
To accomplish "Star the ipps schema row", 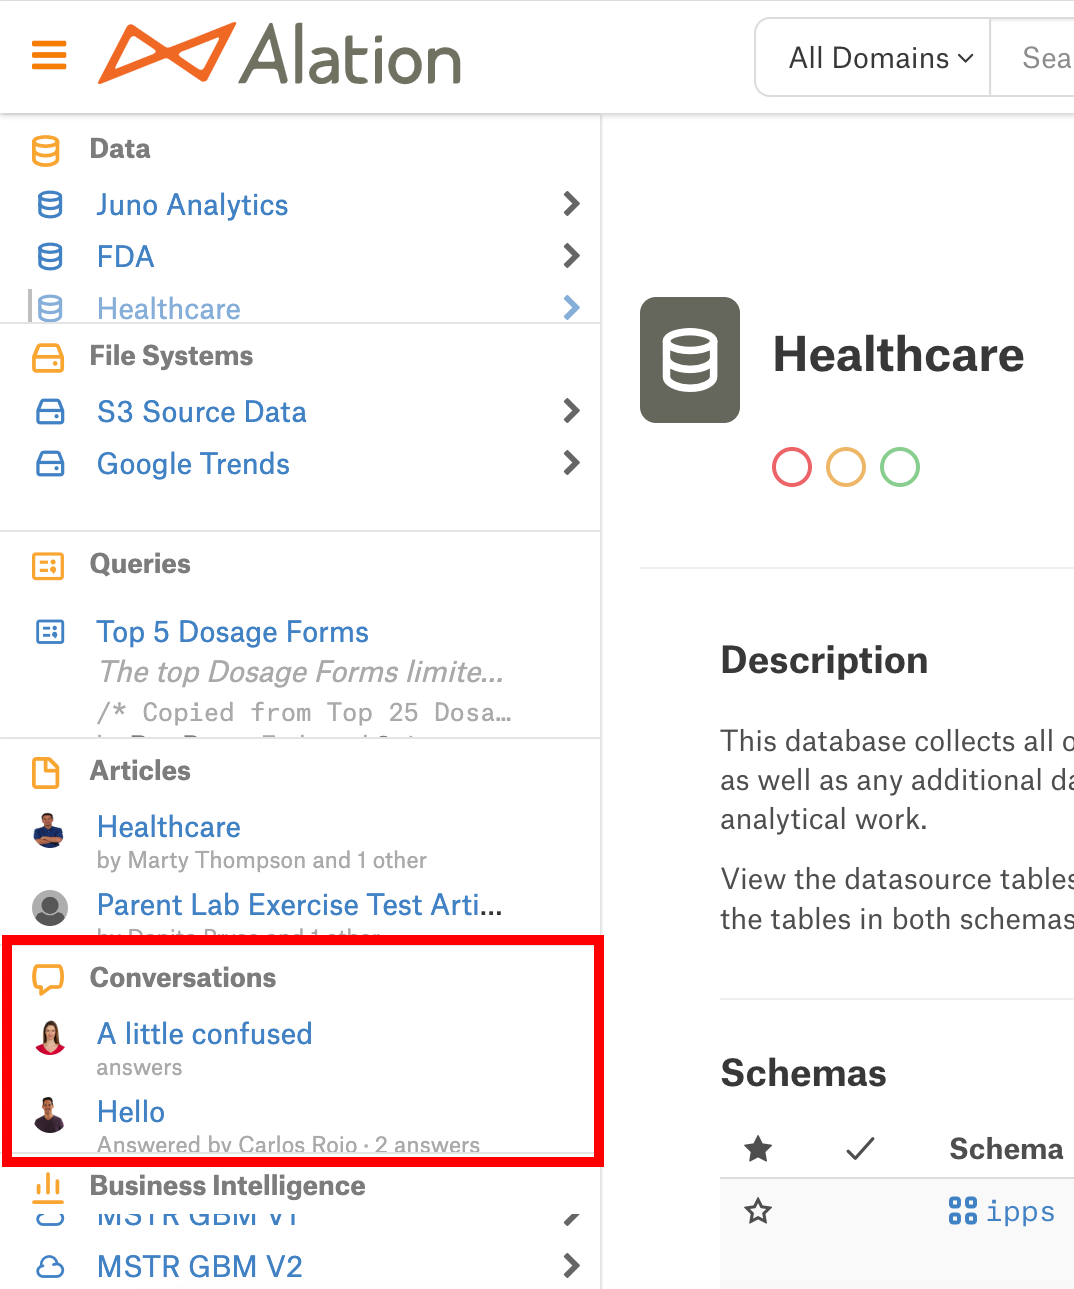I will click(758, 1212).
